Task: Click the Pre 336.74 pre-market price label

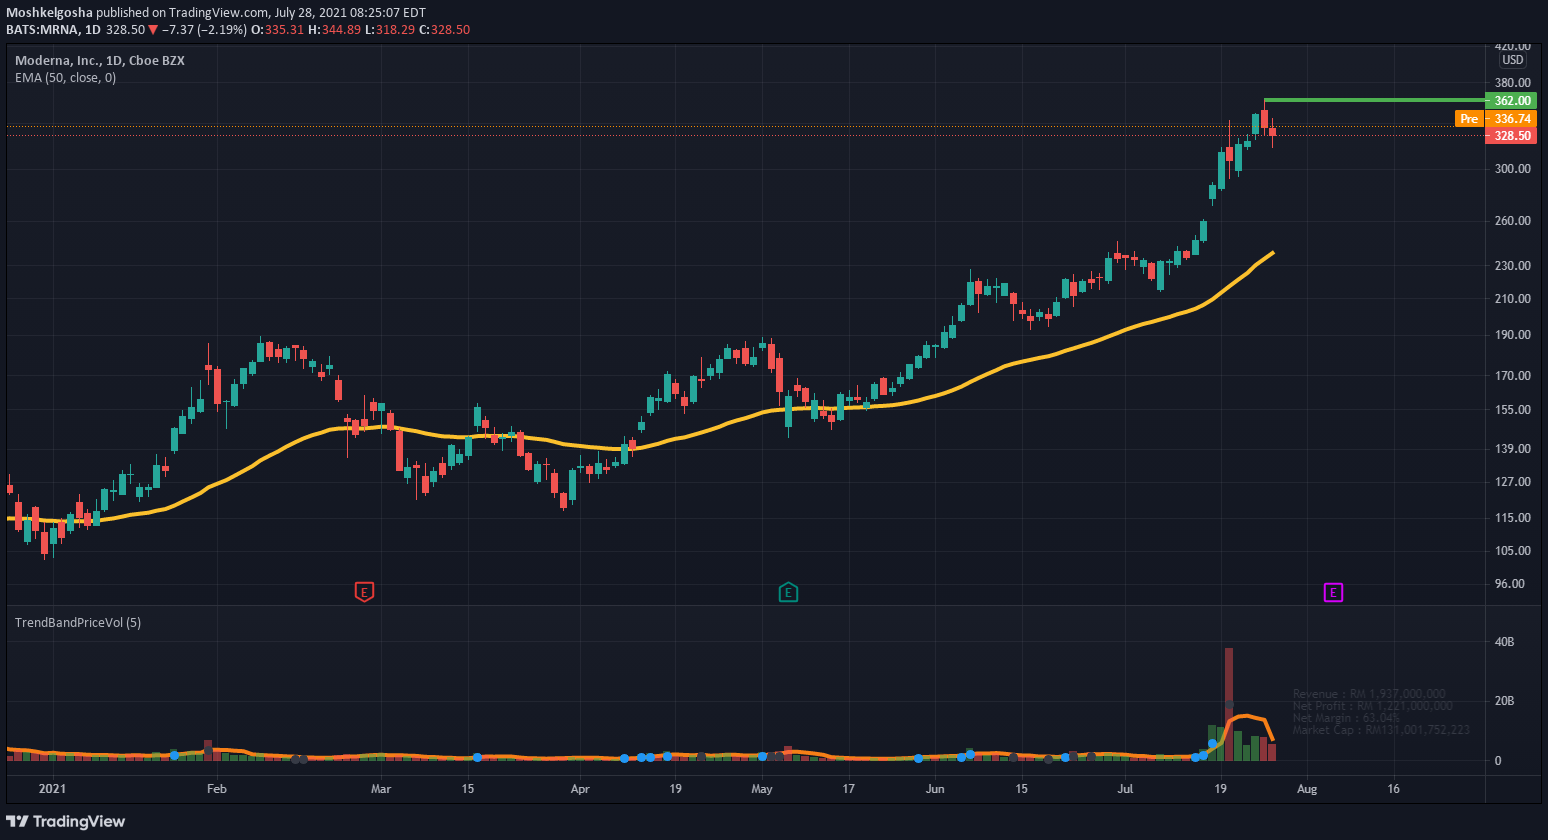Action: [x=1495, y=118]
